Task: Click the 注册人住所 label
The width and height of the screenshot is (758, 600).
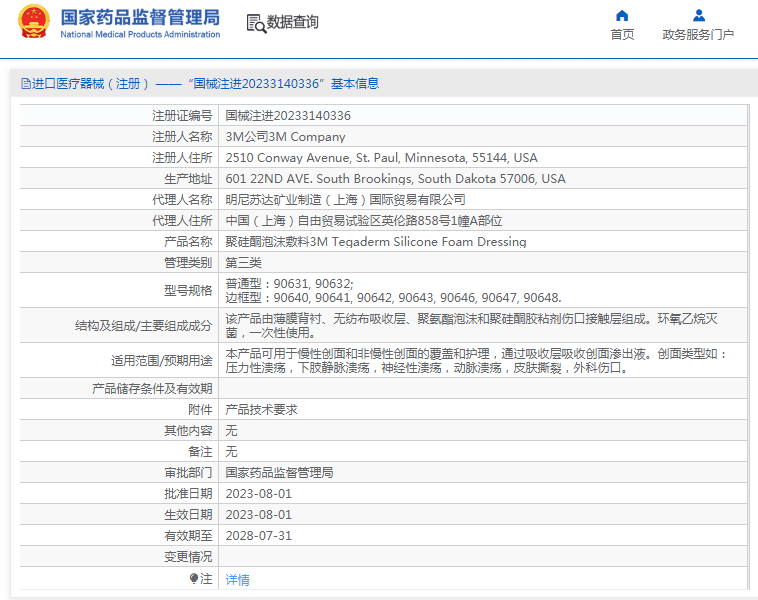Action: (182, 158)
